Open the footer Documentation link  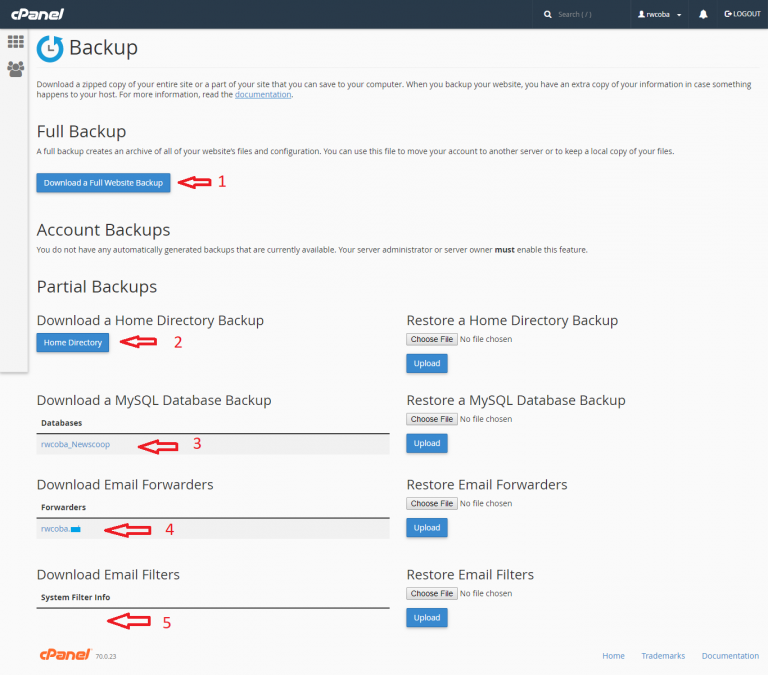pos(730,656)
